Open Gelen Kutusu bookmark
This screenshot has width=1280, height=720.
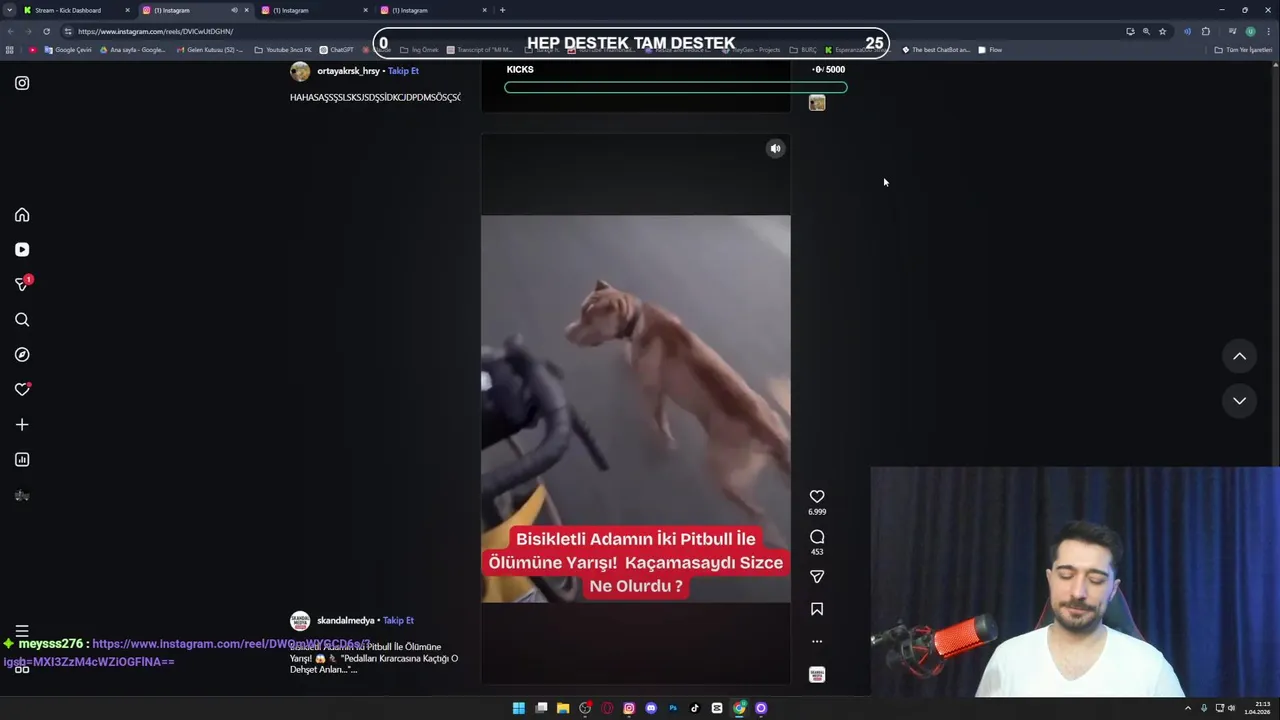(208, 50)
